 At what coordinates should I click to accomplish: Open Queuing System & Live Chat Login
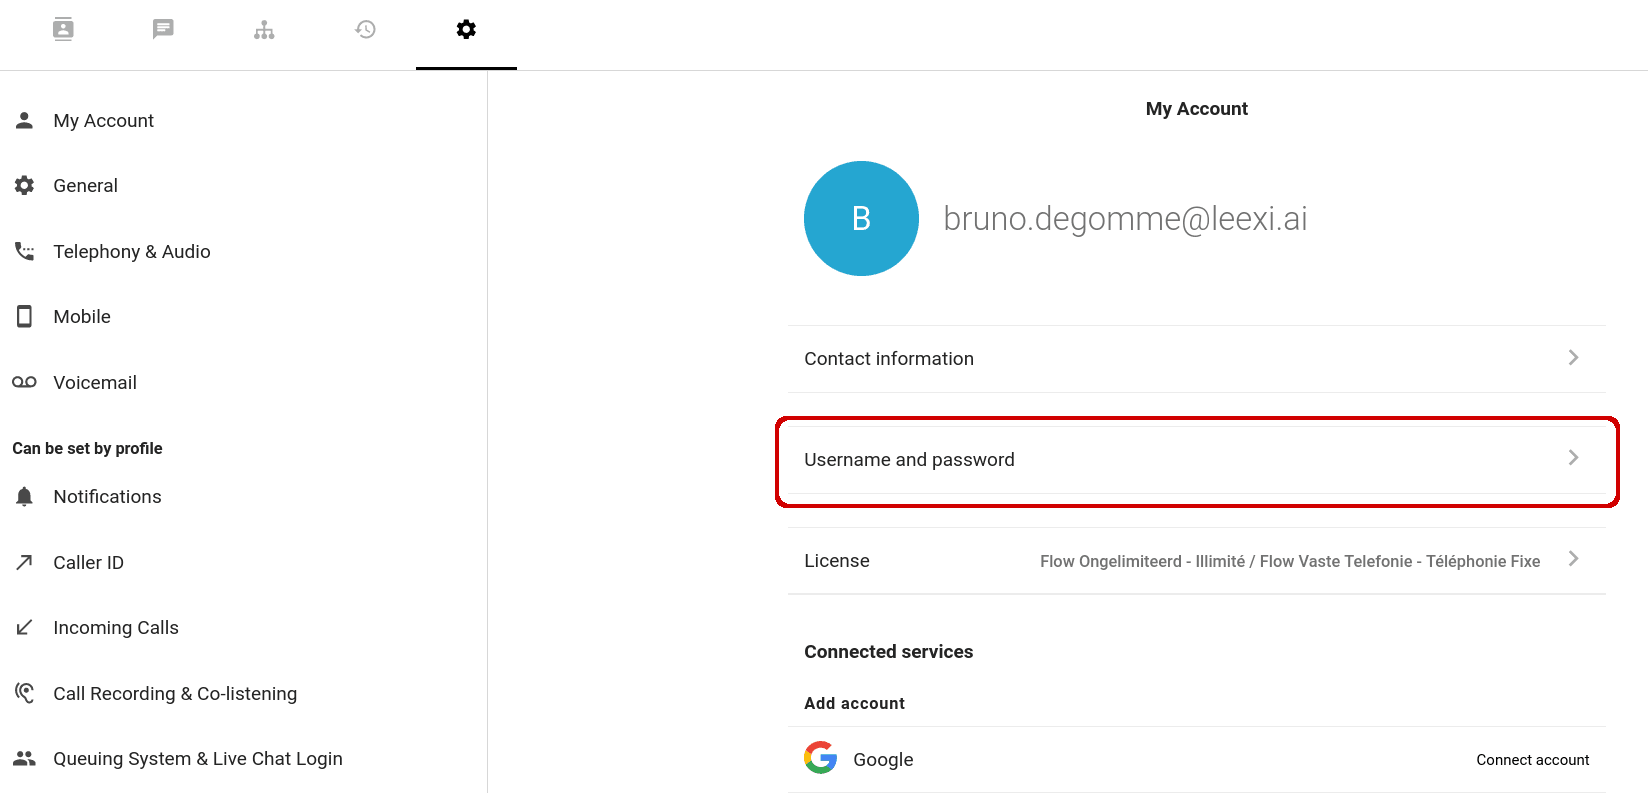(197, 759)
